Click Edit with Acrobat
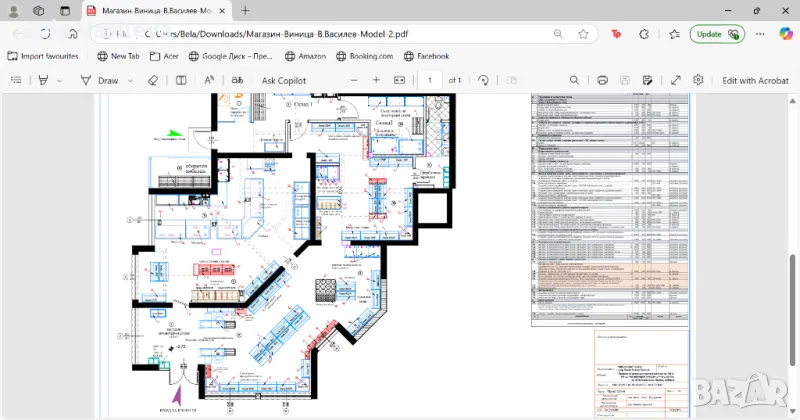This screenshot has height=420, width=800. (755, 80)
